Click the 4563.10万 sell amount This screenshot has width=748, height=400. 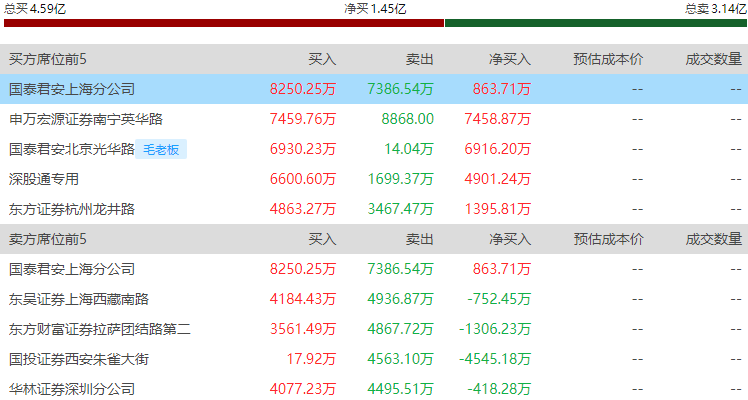(400, 359)
